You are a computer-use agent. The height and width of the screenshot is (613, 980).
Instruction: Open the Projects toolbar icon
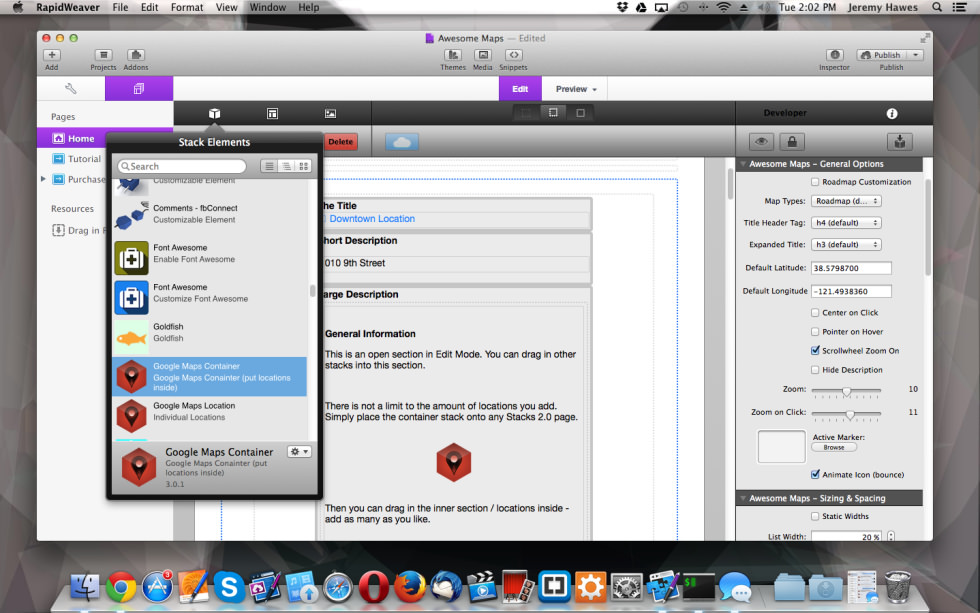103,56
